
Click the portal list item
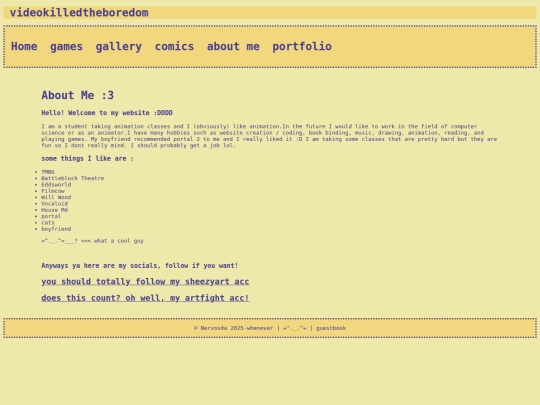[x=51, y=216]
